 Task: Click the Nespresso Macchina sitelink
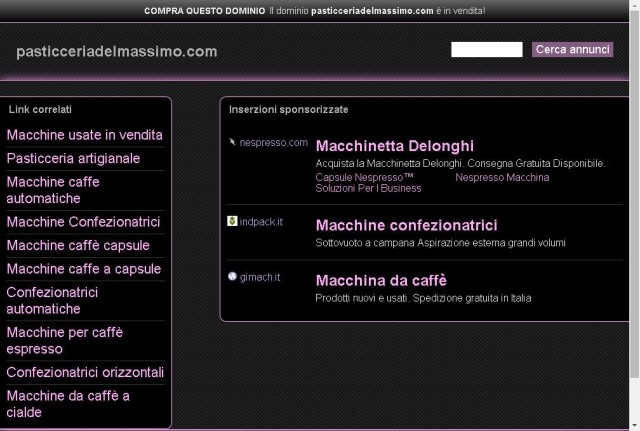(502, 178)
